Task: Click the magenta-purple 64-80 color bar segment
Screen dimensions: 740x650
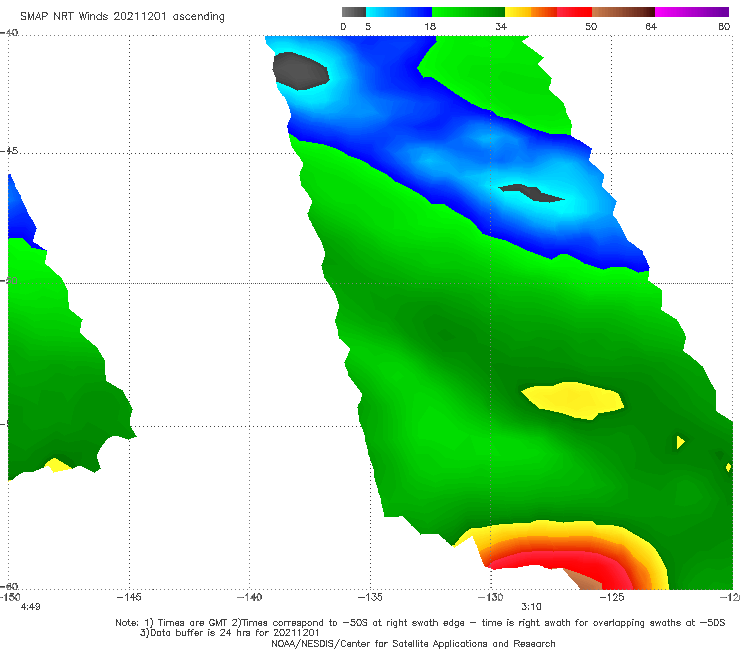Action: (692, 12)
